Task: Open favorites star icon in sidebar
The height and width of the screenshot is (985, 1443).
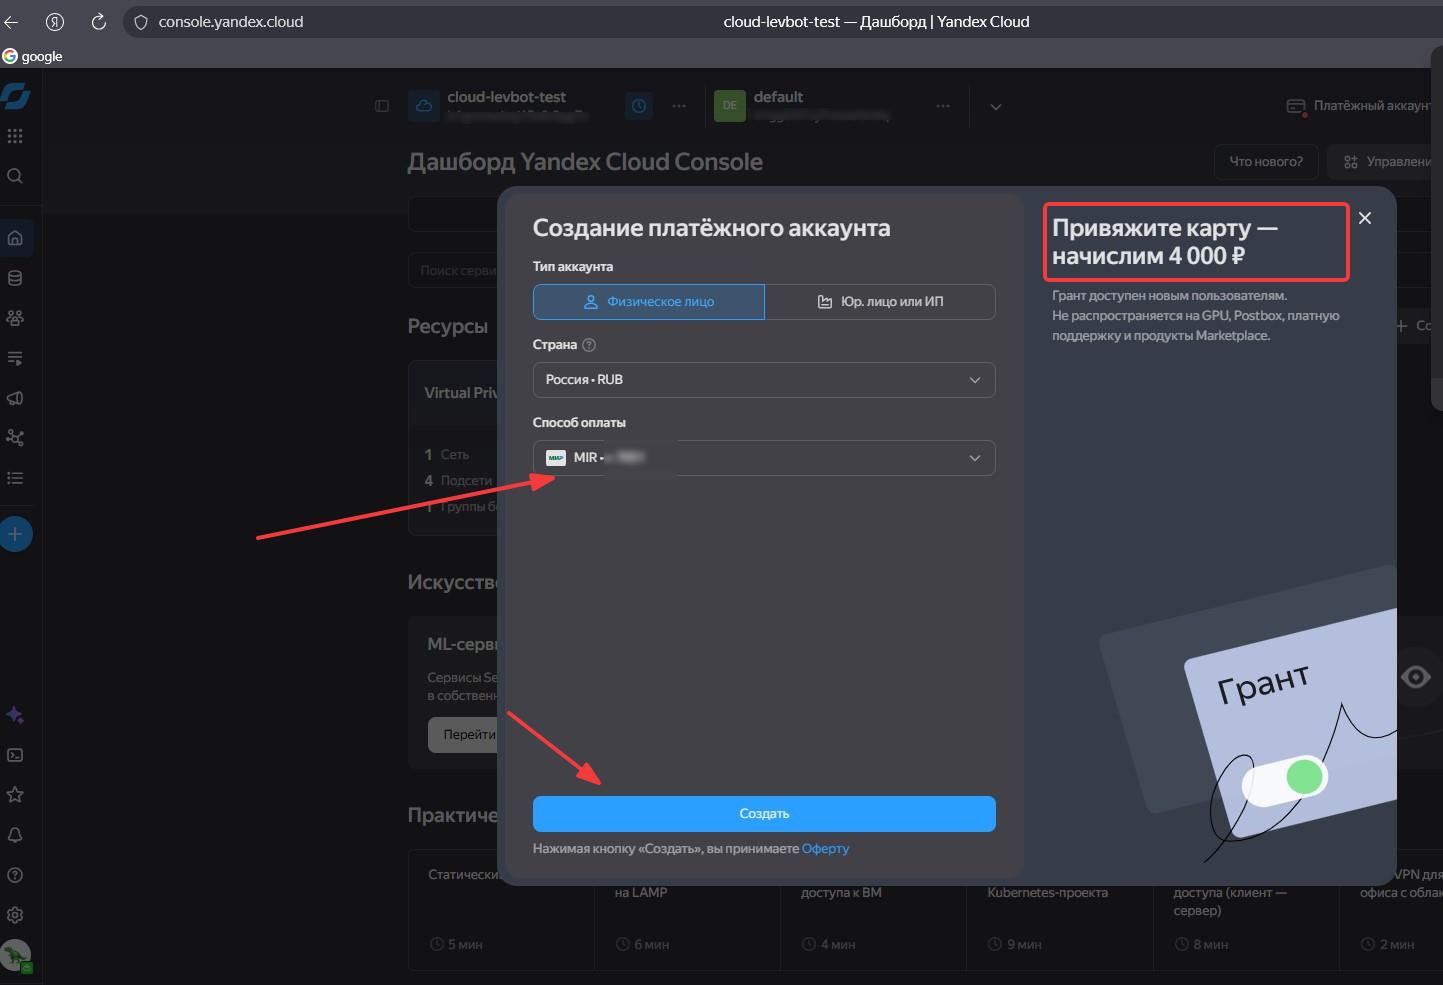Action: coord(15,795)
